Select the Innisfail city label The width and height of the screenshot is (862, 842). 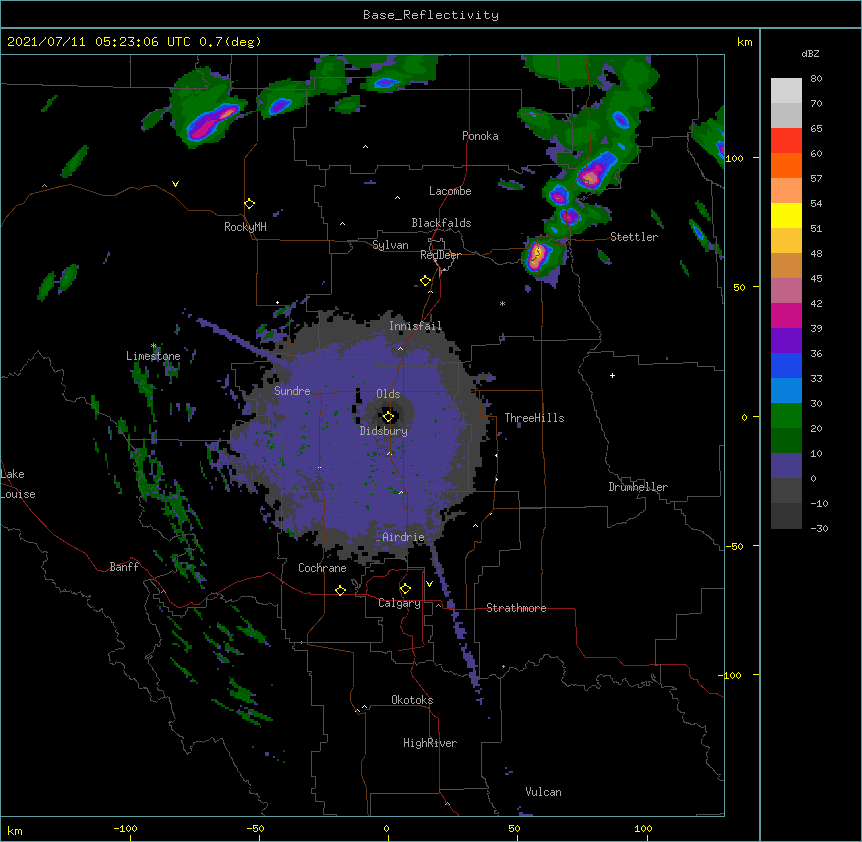coord(415,326)
